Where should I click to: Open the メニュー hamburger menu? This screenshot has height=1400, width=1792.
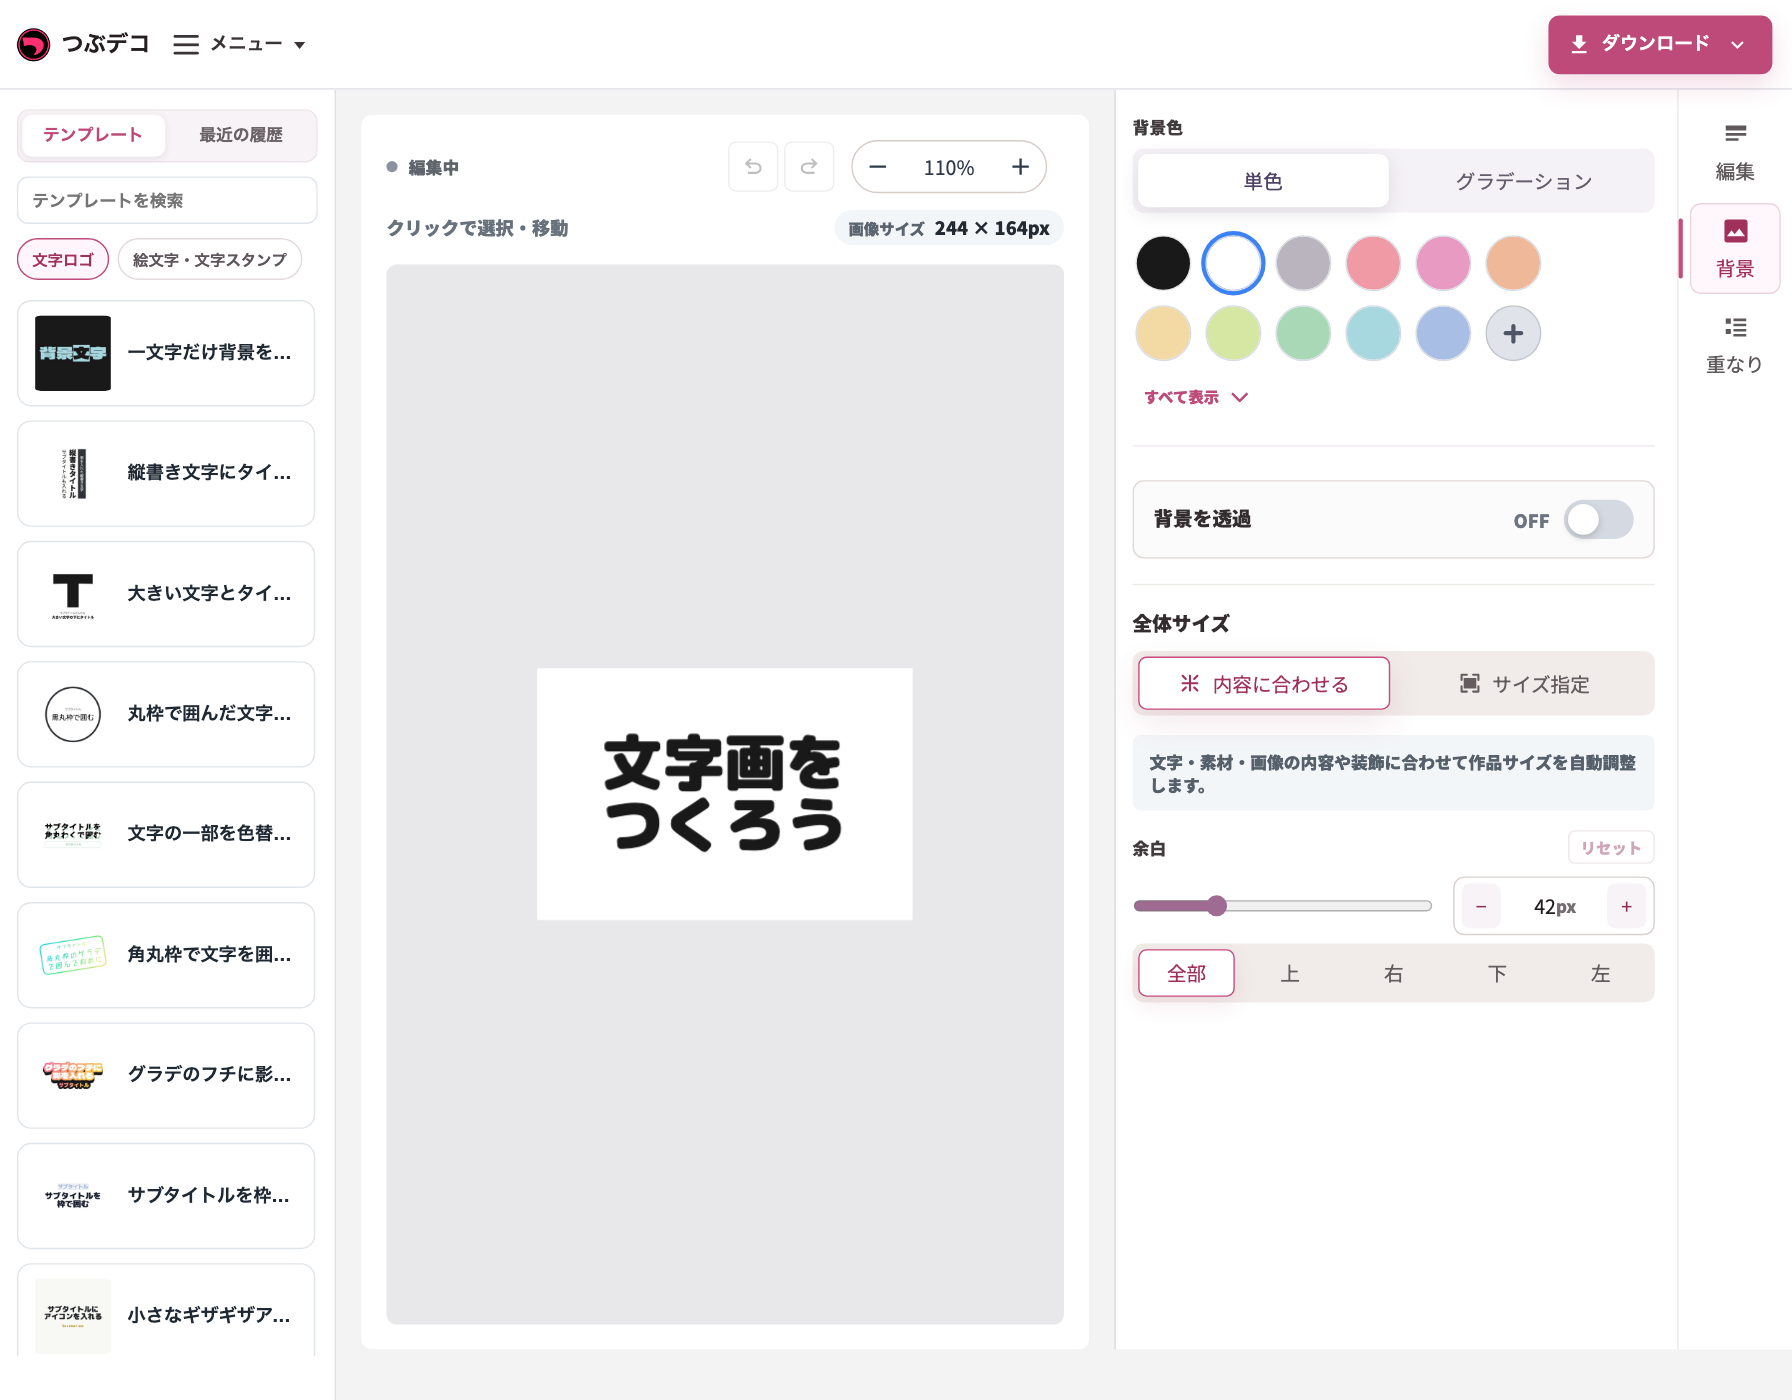[239, 44]
